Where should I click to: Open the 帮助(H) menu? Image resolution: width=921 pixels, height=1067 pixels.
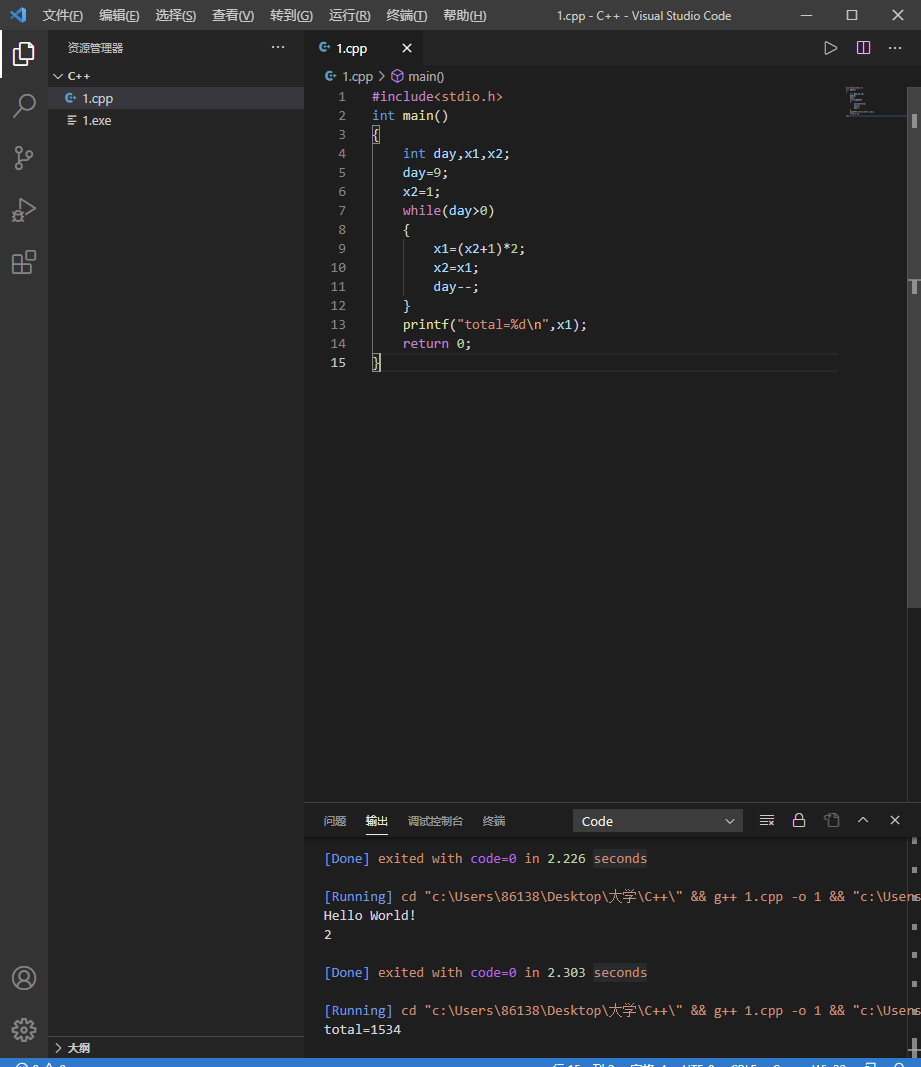[464, 16]
